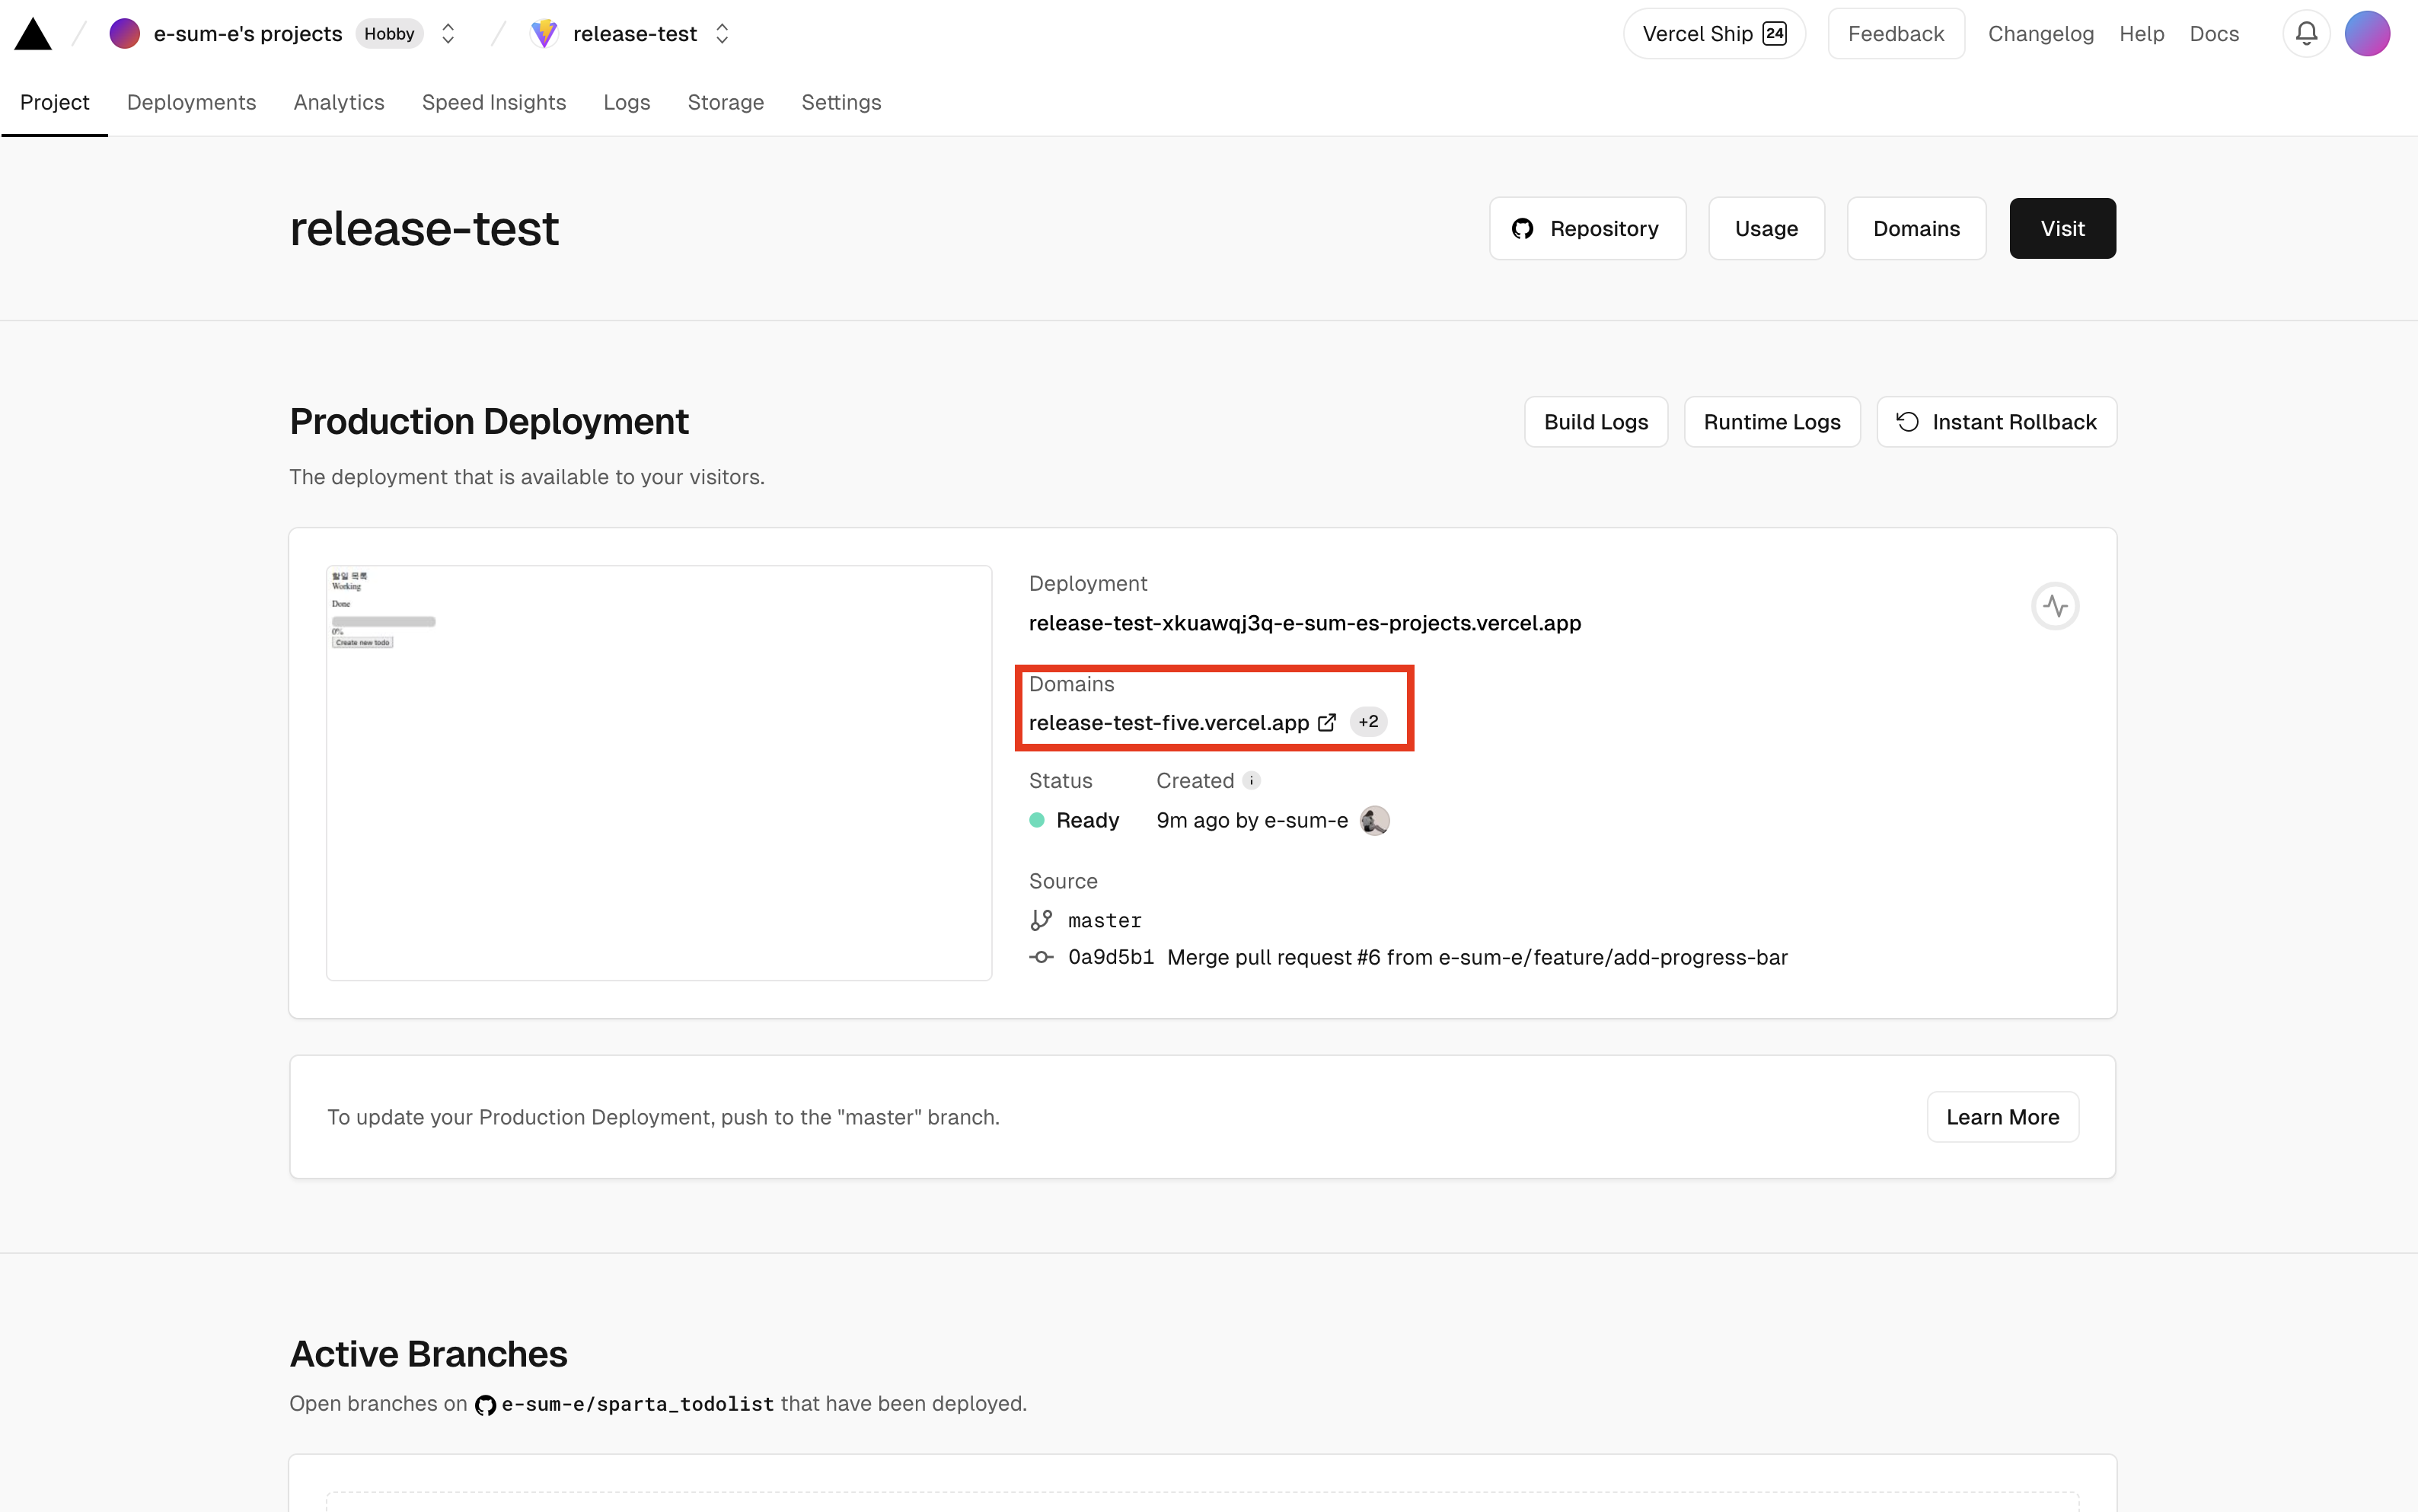Click the deployment preview thumbnail
Viewport: 2418px width, 1512px height.
pyautogui.click(x=659, y=773)
